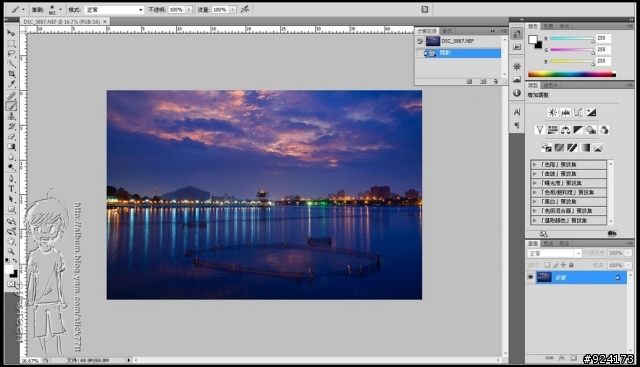
Task: Add a Photo Filter adjustment
Action: pos(591,130)
